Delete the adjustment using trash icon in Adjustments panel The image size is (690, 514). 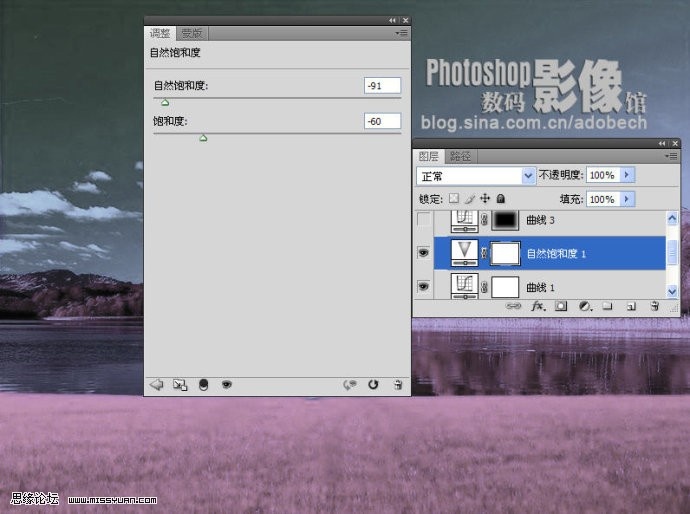[x=397, y=385]
